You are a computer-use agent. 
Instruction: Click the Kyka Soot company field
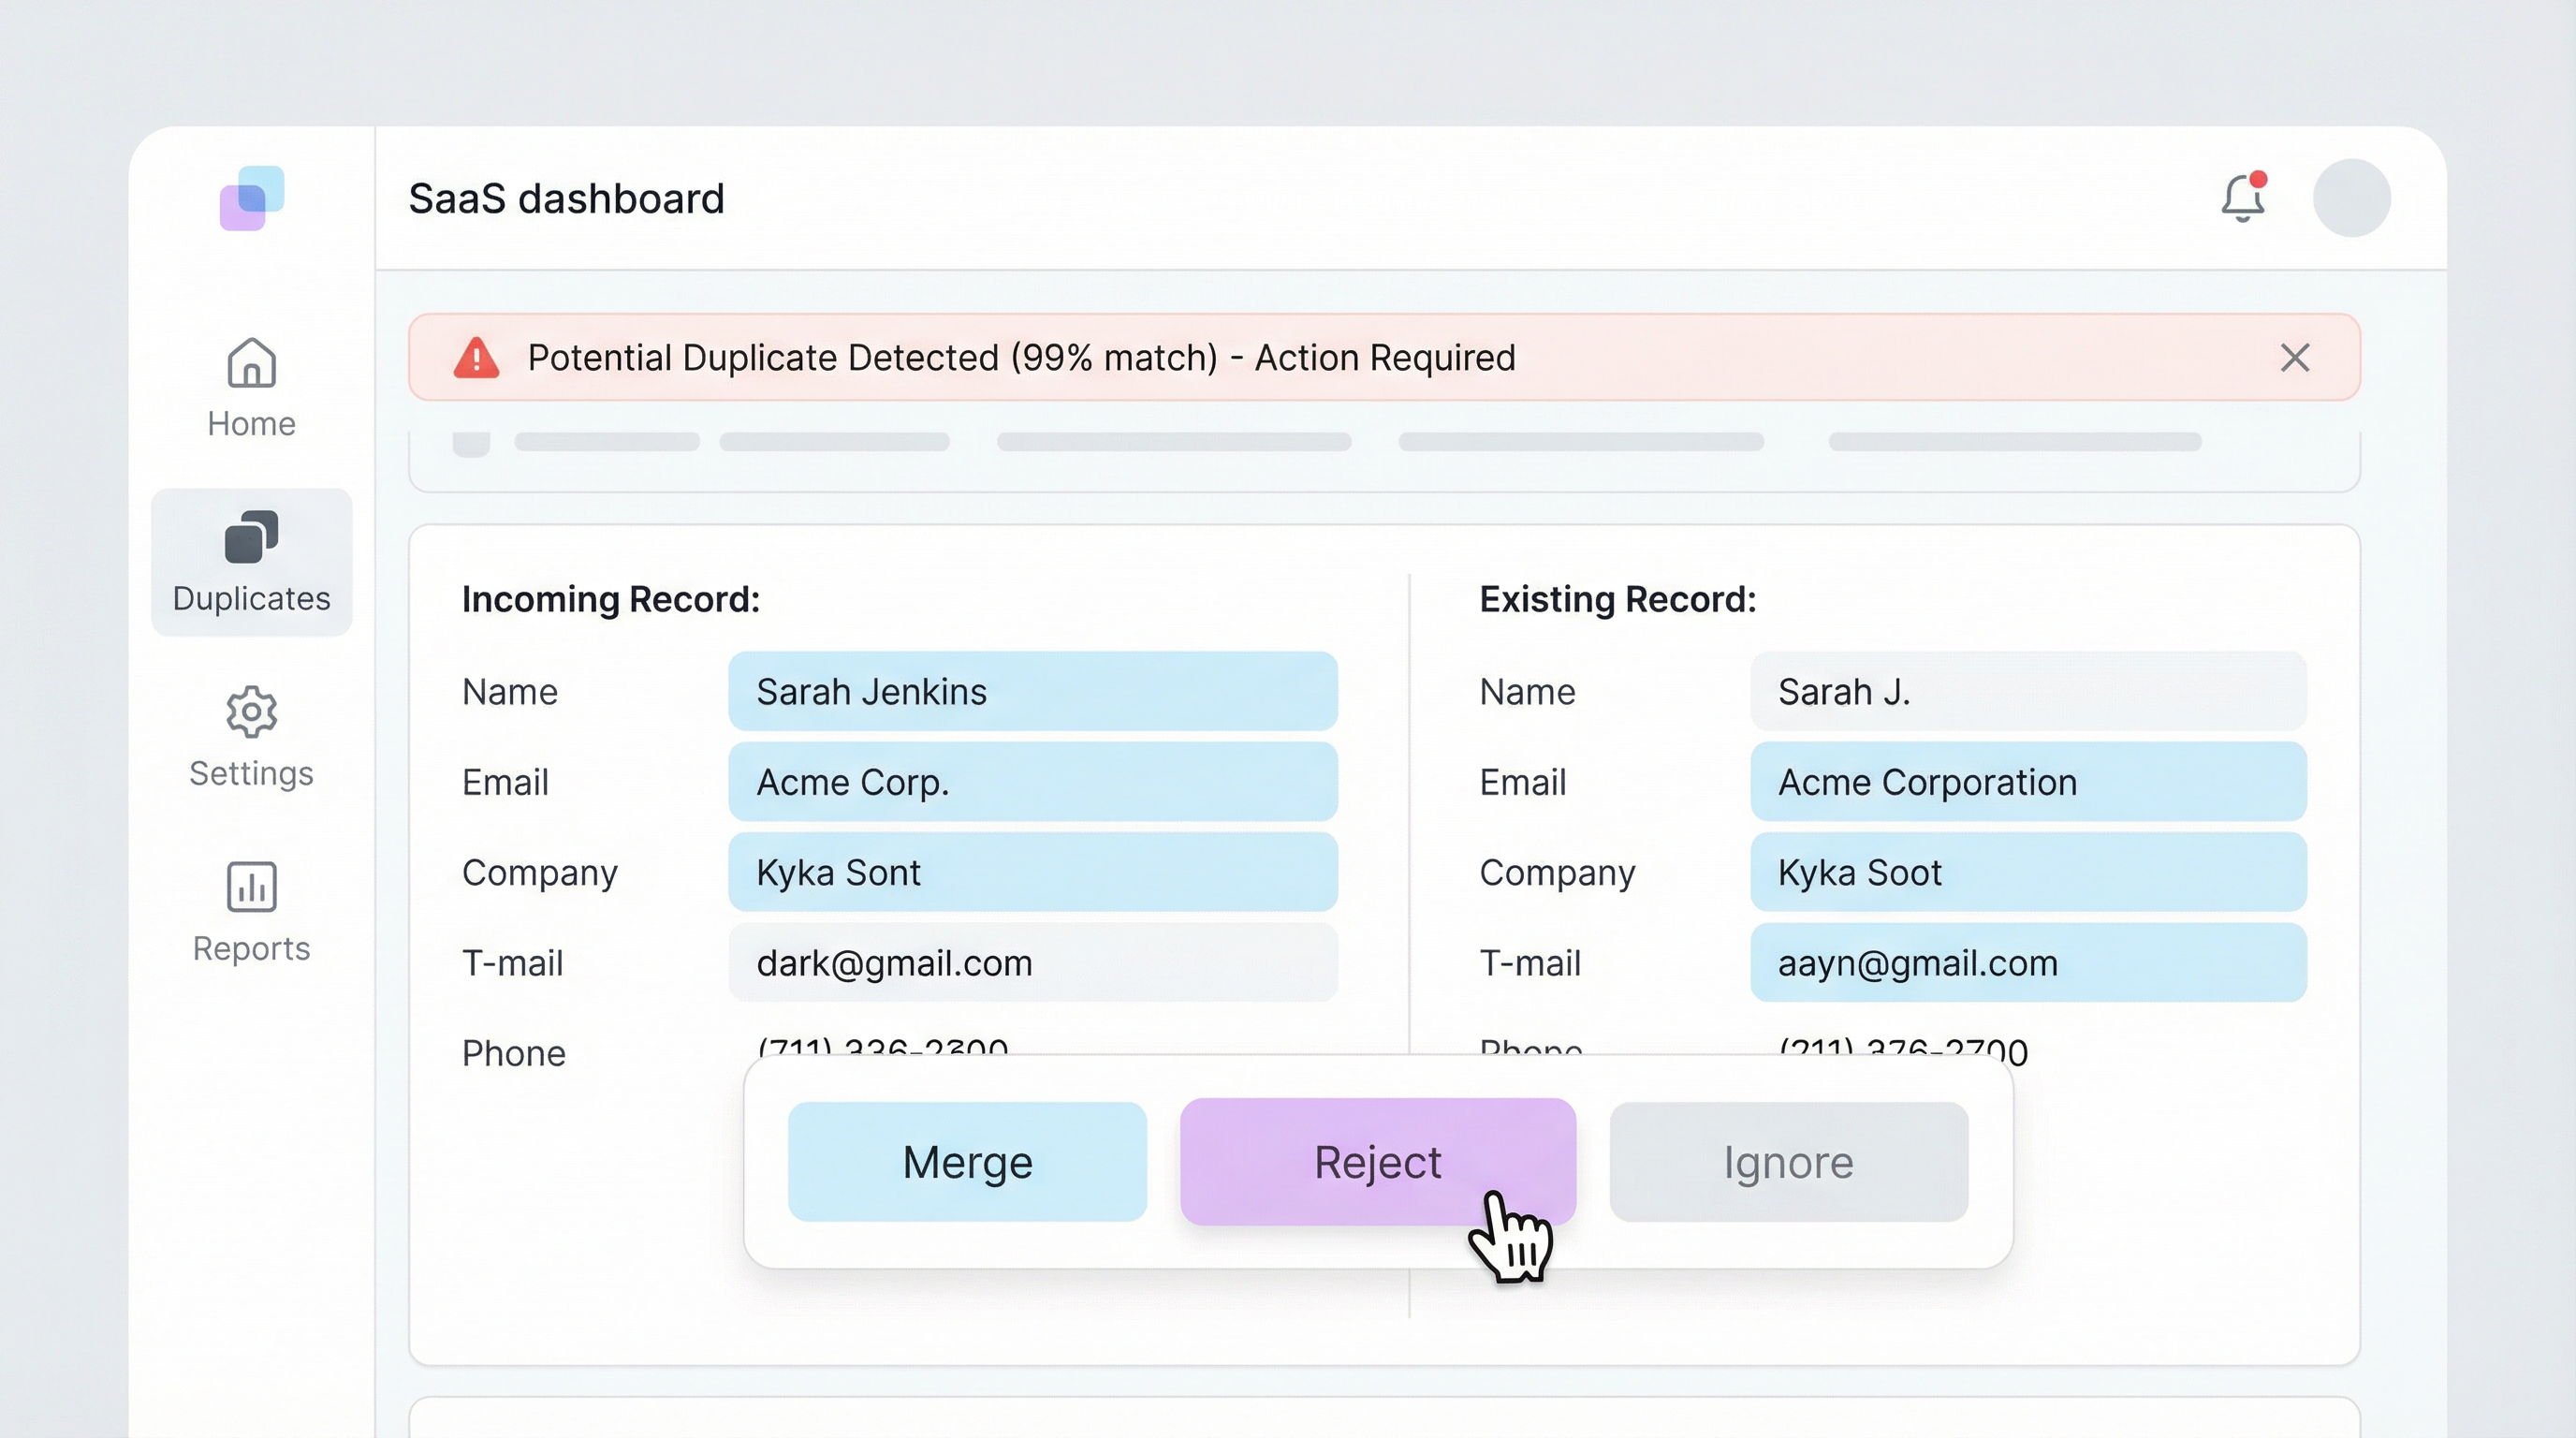(2027, 872)
